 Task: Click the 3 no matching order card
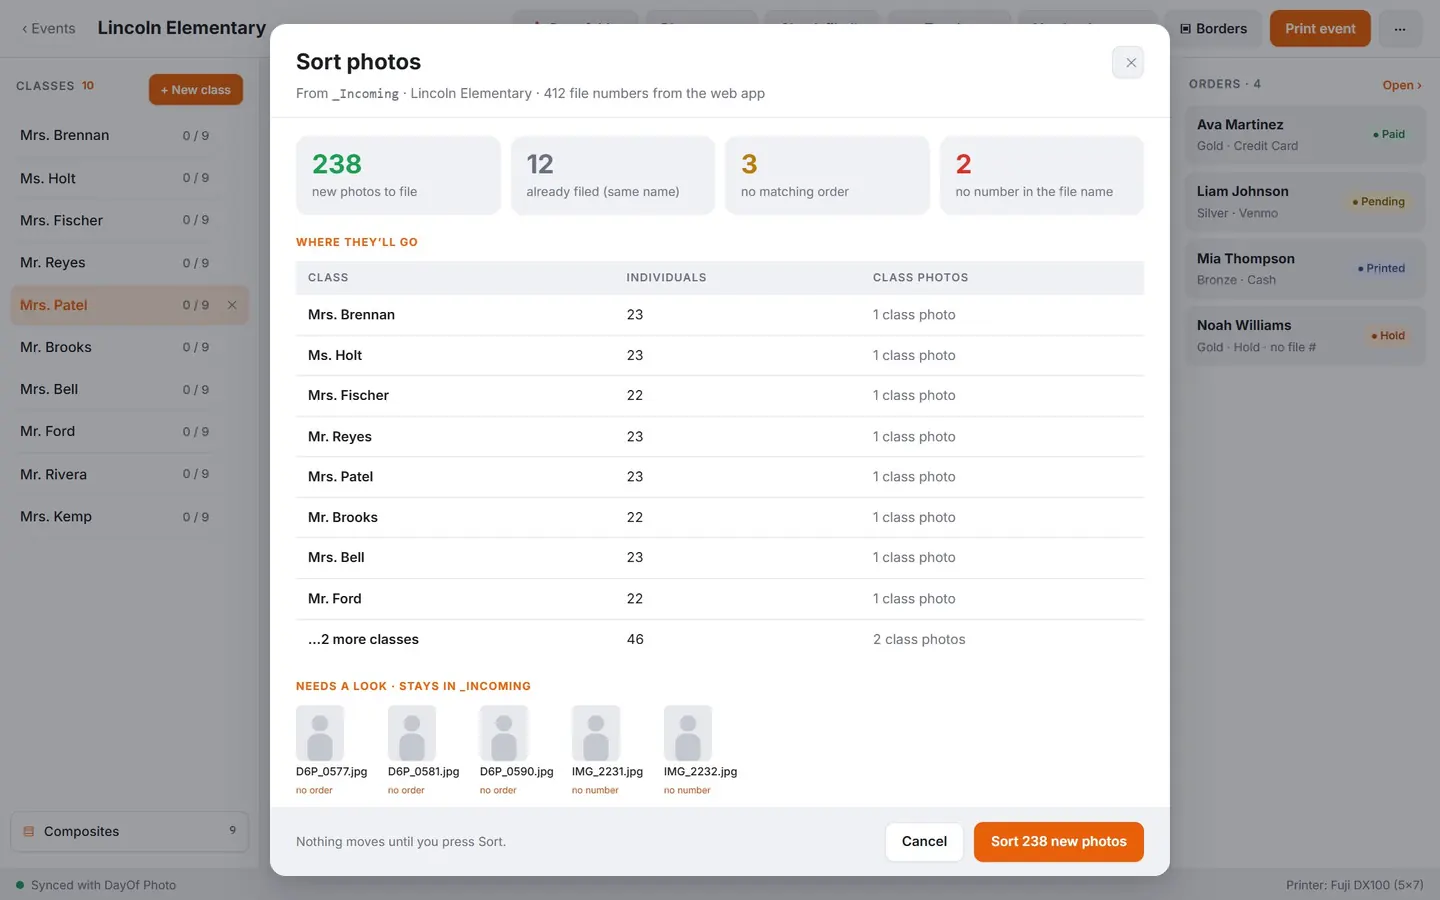[x=827, y=175]
